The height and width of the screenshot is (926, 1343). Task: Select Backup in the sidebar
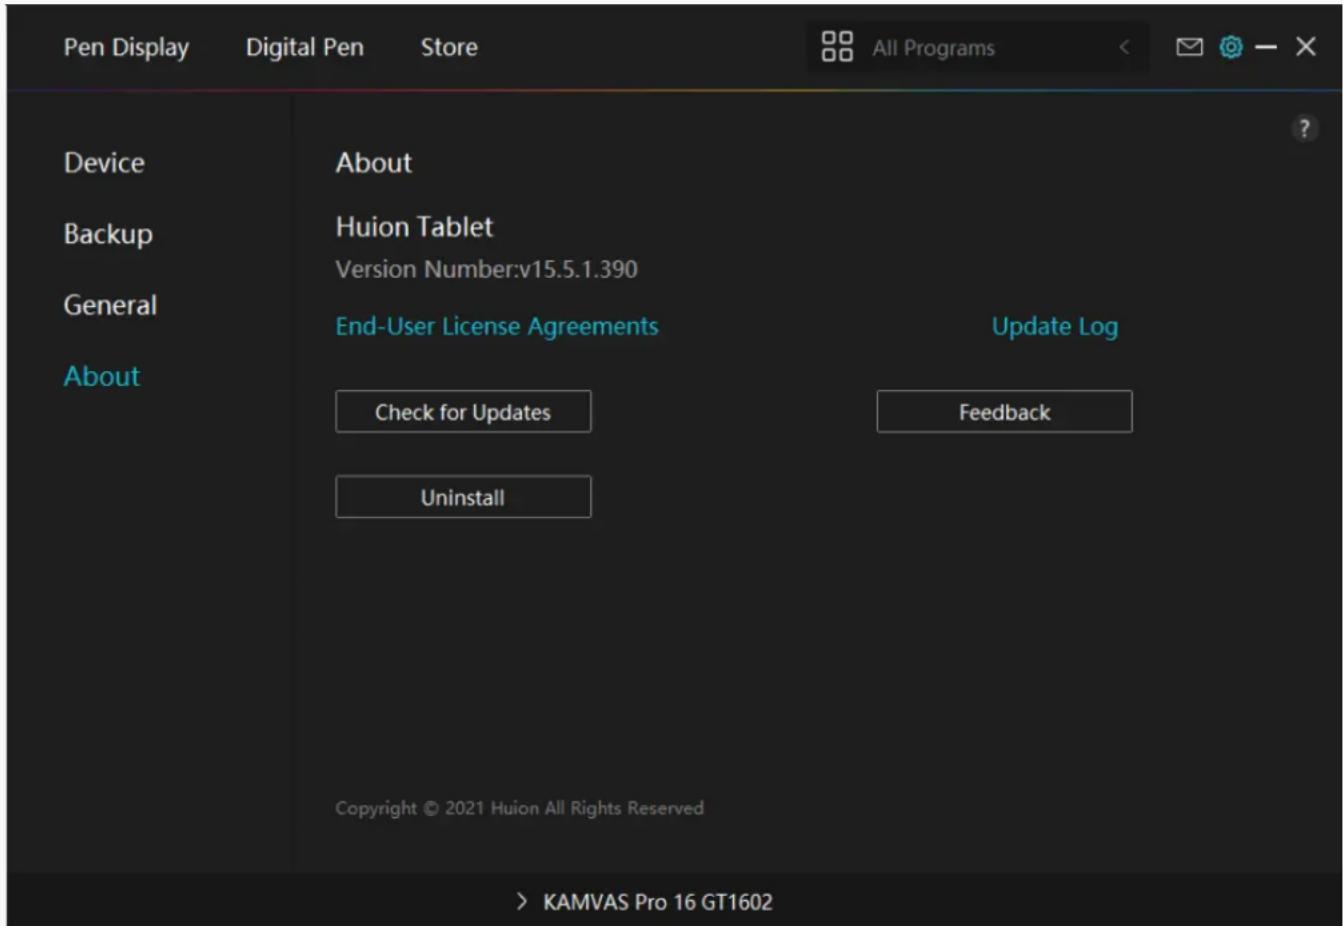[x=108, y=234]
